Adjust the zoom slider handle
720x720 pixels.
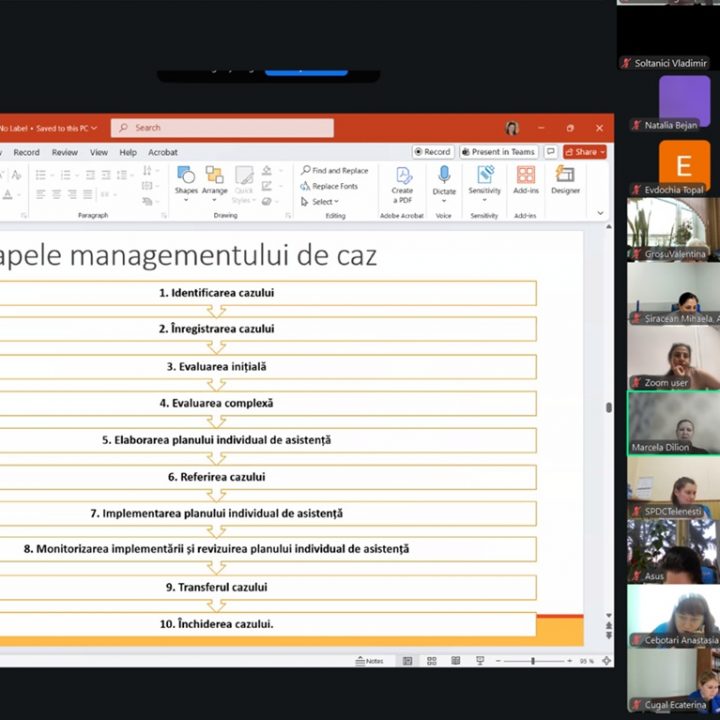(x=532, y=661)
